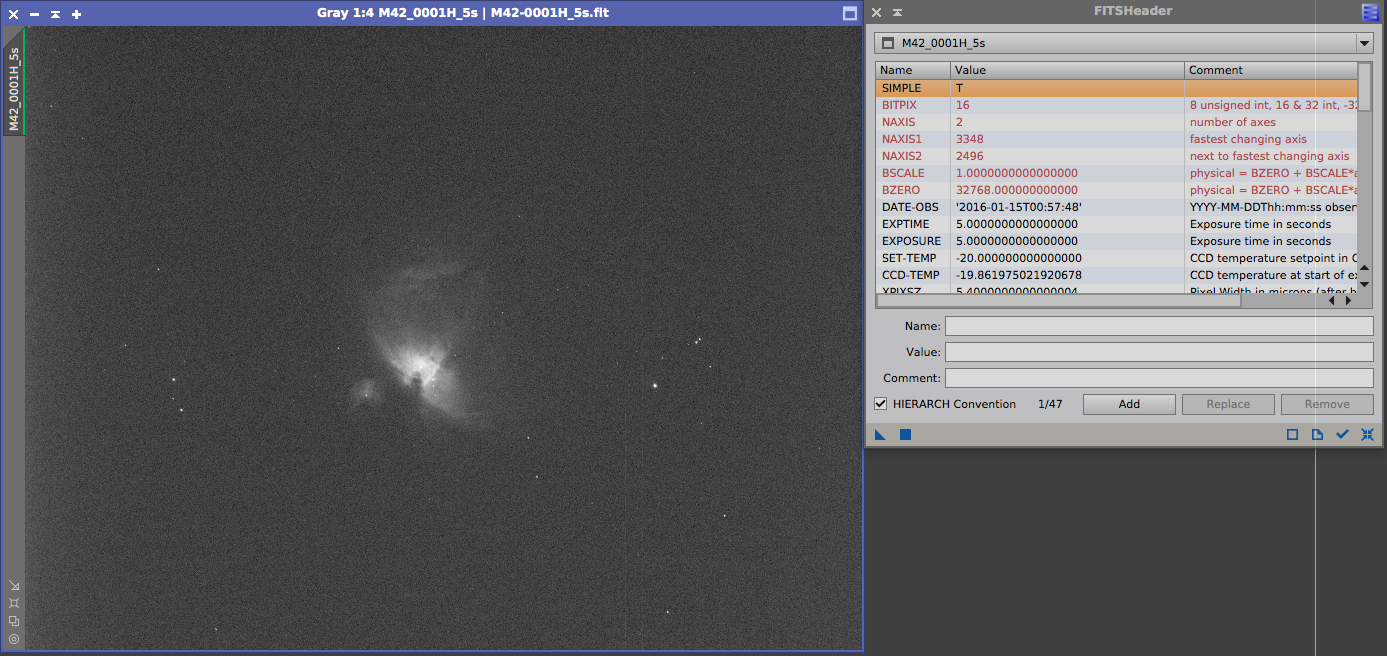Click the zoom-to-fit icon in image window sidebar
The image size is (1387, 656).
14,603
